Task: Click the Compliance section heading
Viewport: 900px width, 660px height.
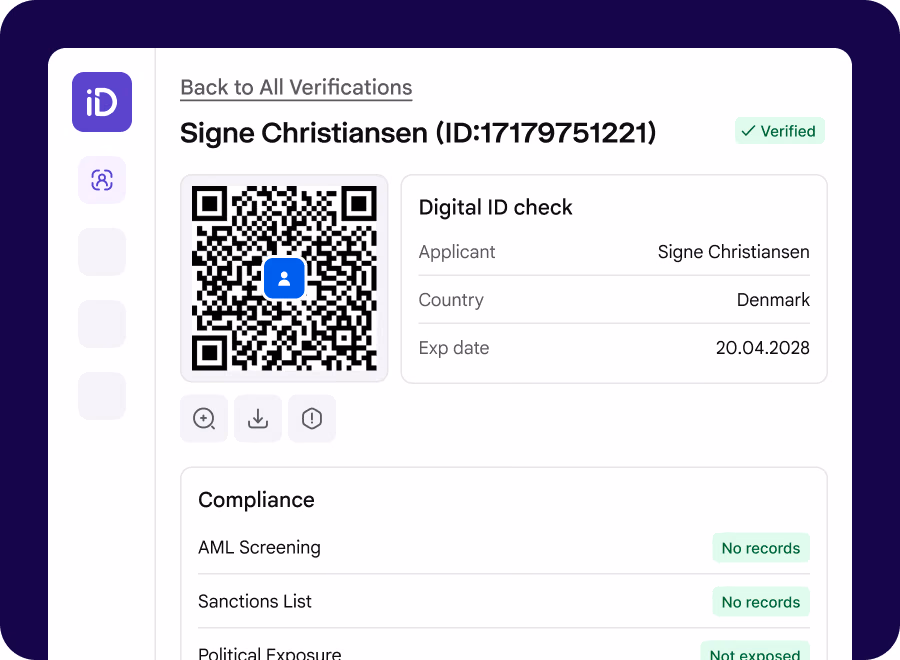Action: [x=257, y=500]
